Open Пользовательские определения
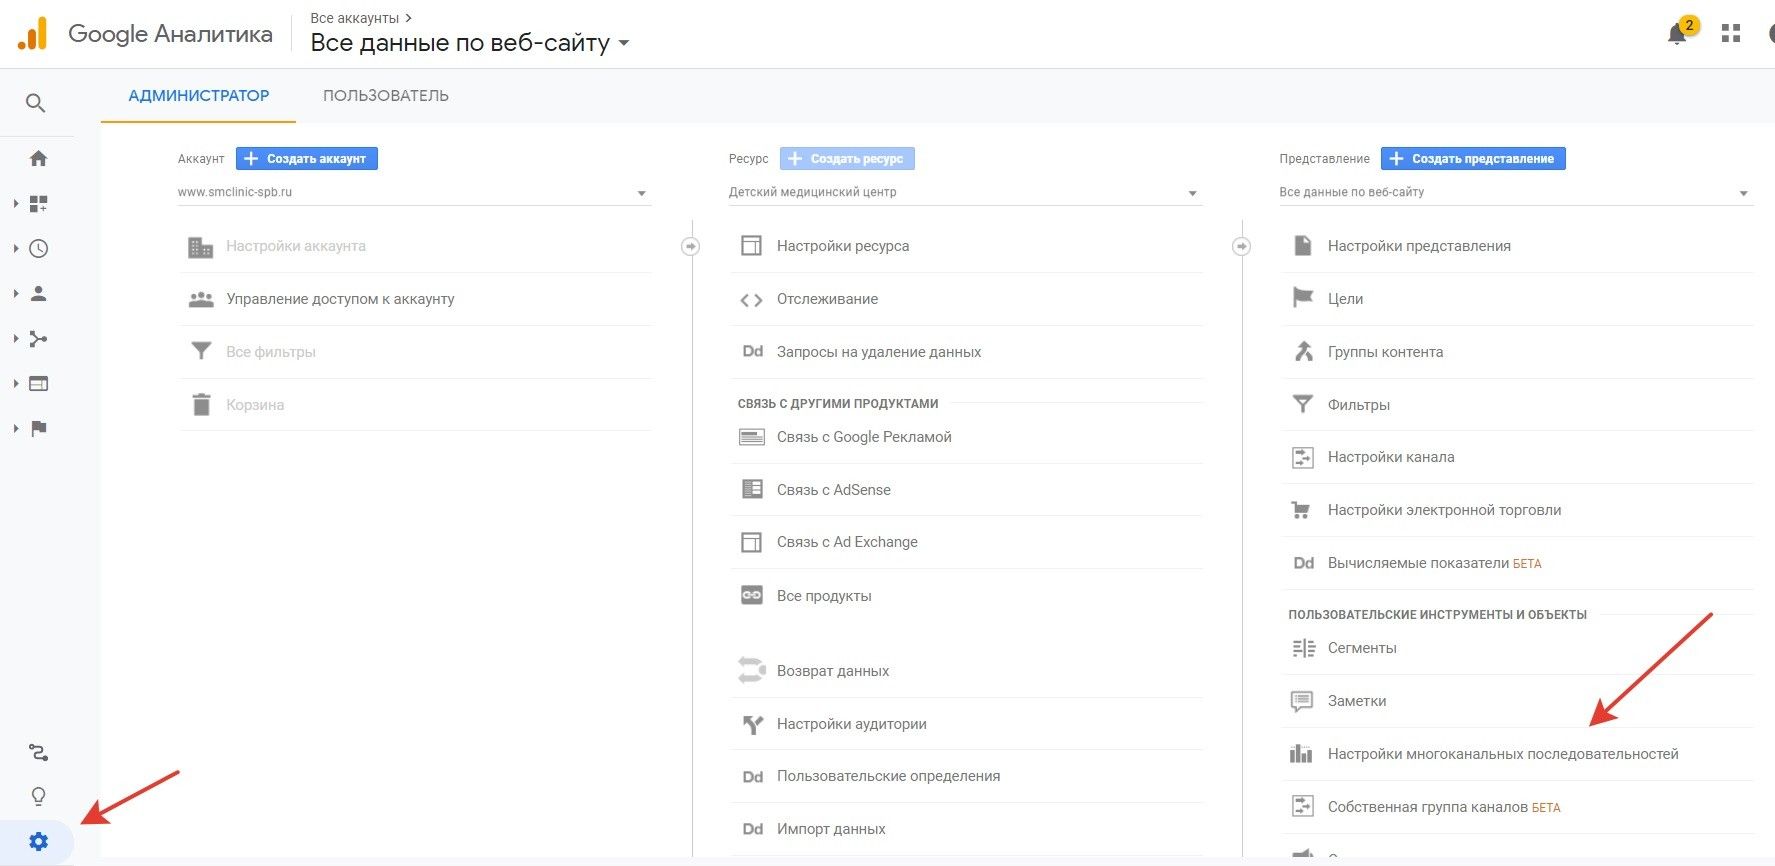This screenshot has width=1775, height=866. [889, 776]
